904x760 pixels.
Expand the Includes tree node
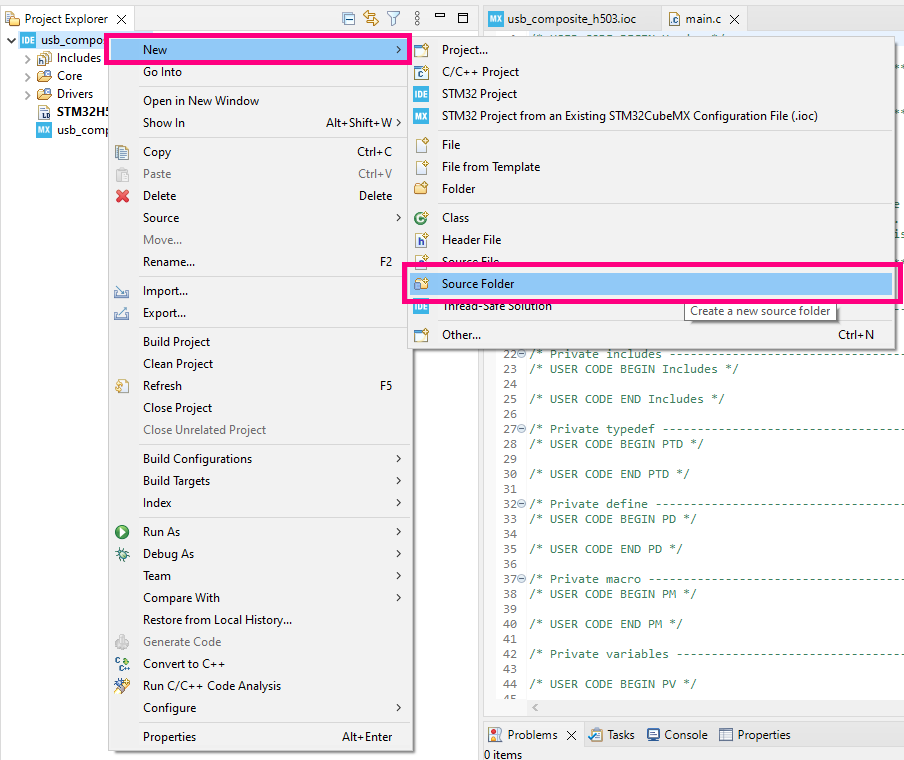[27, 59]
